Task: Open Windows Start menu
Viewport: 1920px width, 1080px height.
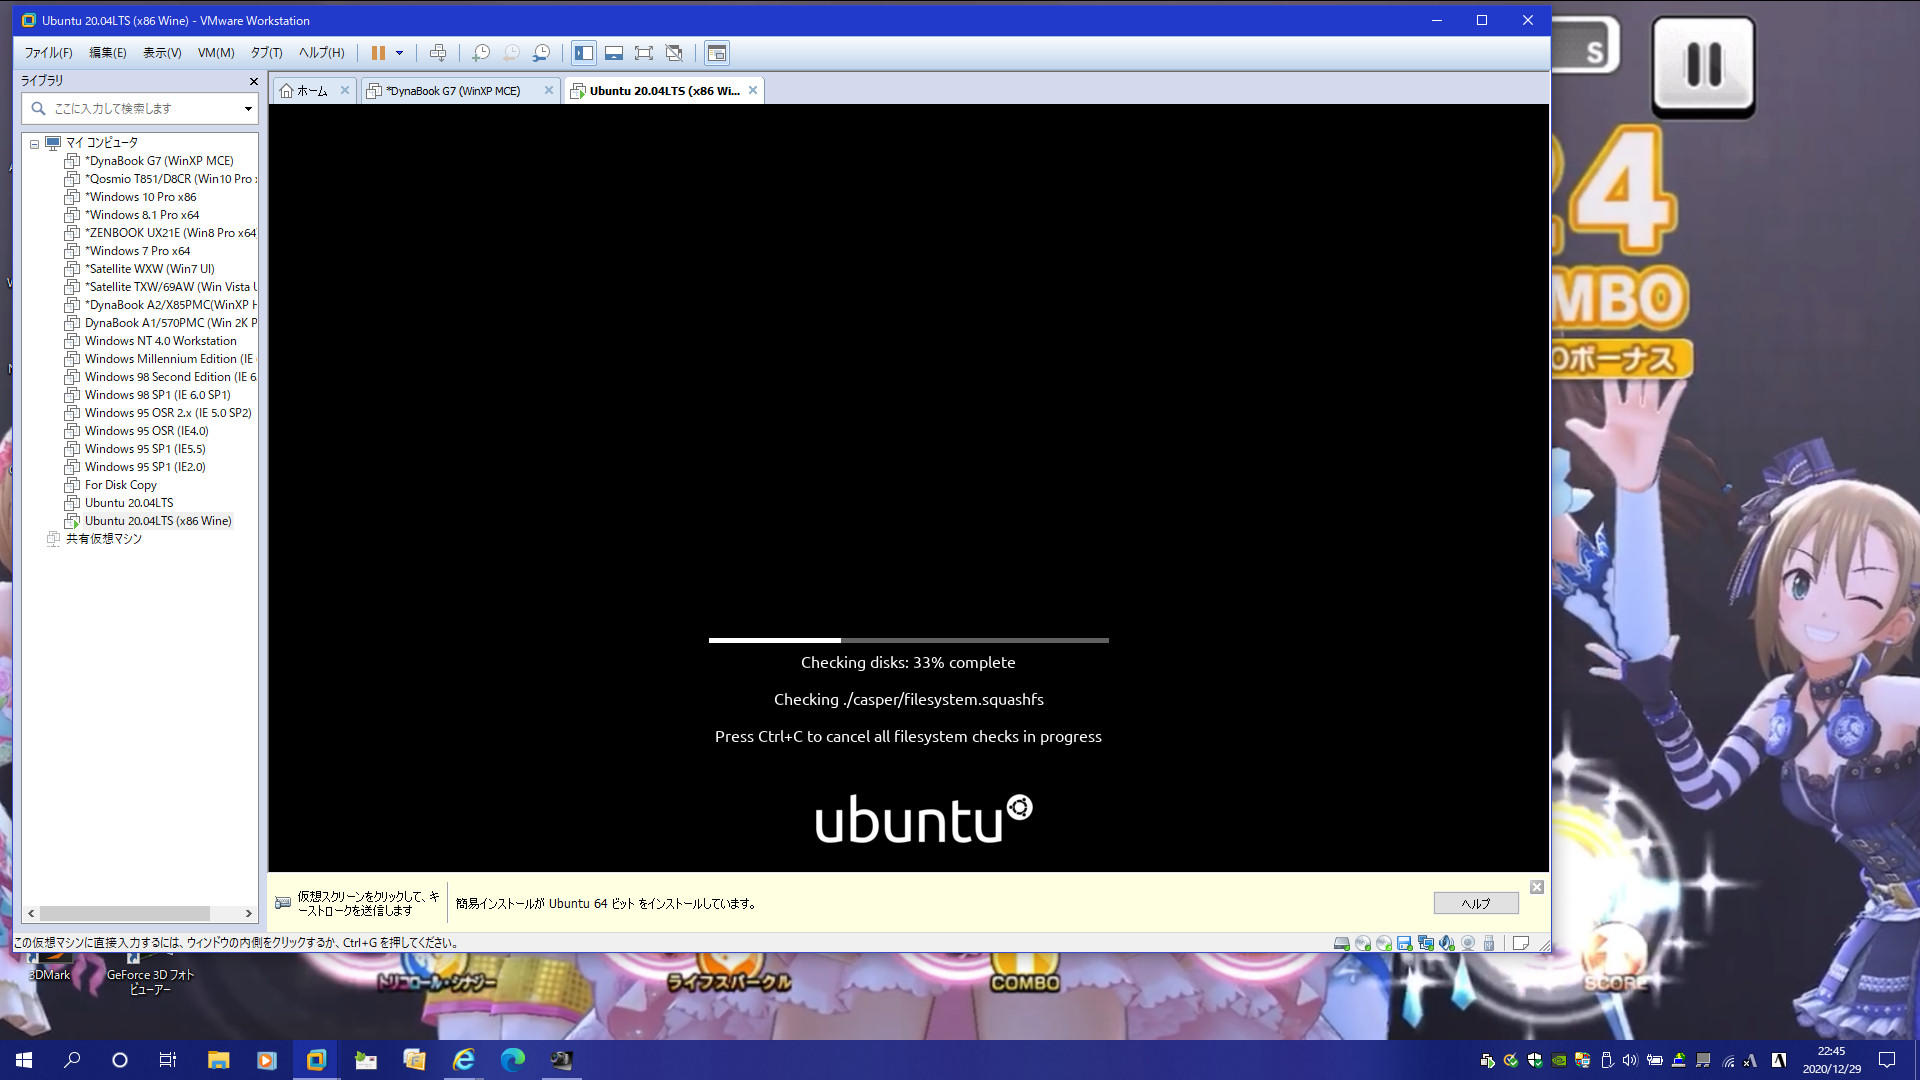Action: pyautogui.click(x=24, y=1060)
